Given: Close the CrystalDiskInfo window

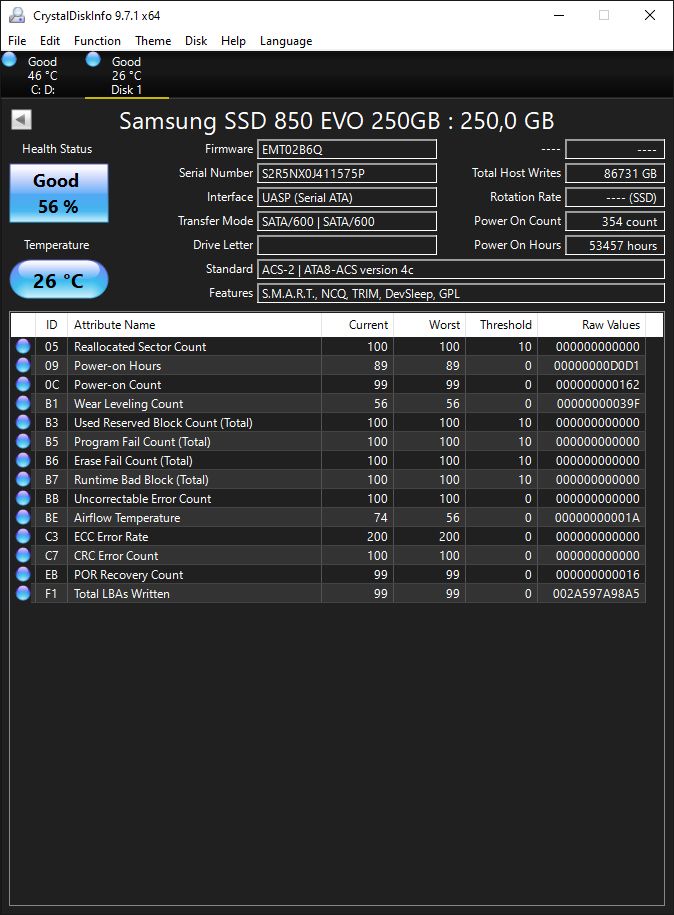Looking at the screenshot, I should click(649, 15).
